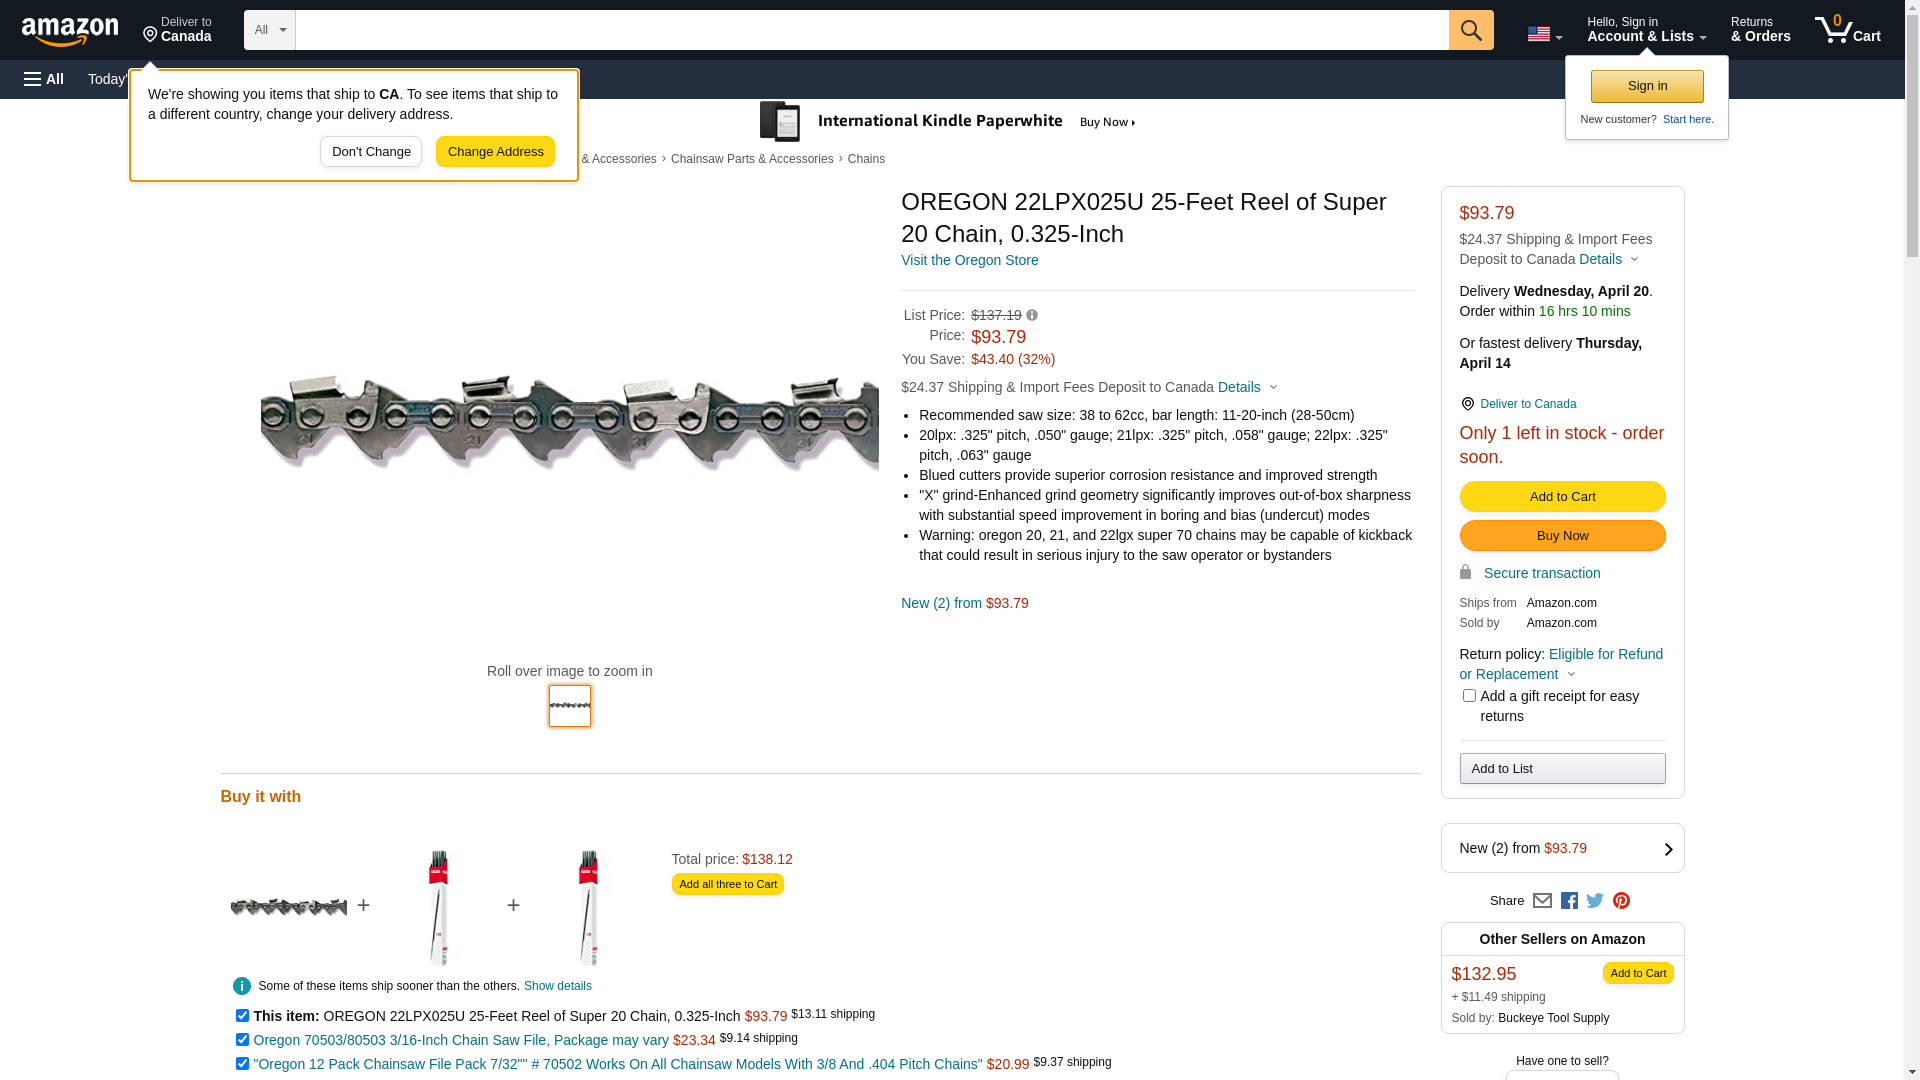This screenshot has width=1920, height=1080.
Task: Click in the Amazon search field
Action: [870, 30]
